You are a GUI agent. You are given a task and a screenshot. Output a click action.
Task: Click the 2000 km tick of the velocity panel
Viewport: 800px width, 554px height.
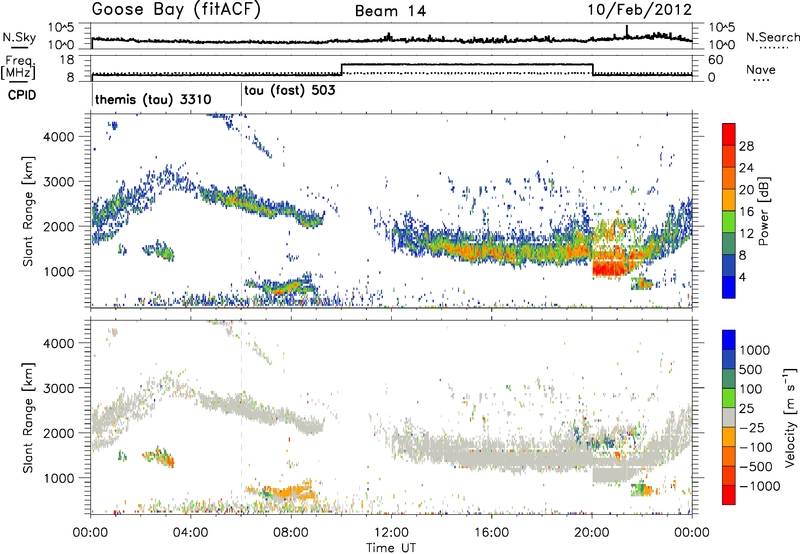tap(58, 433)
